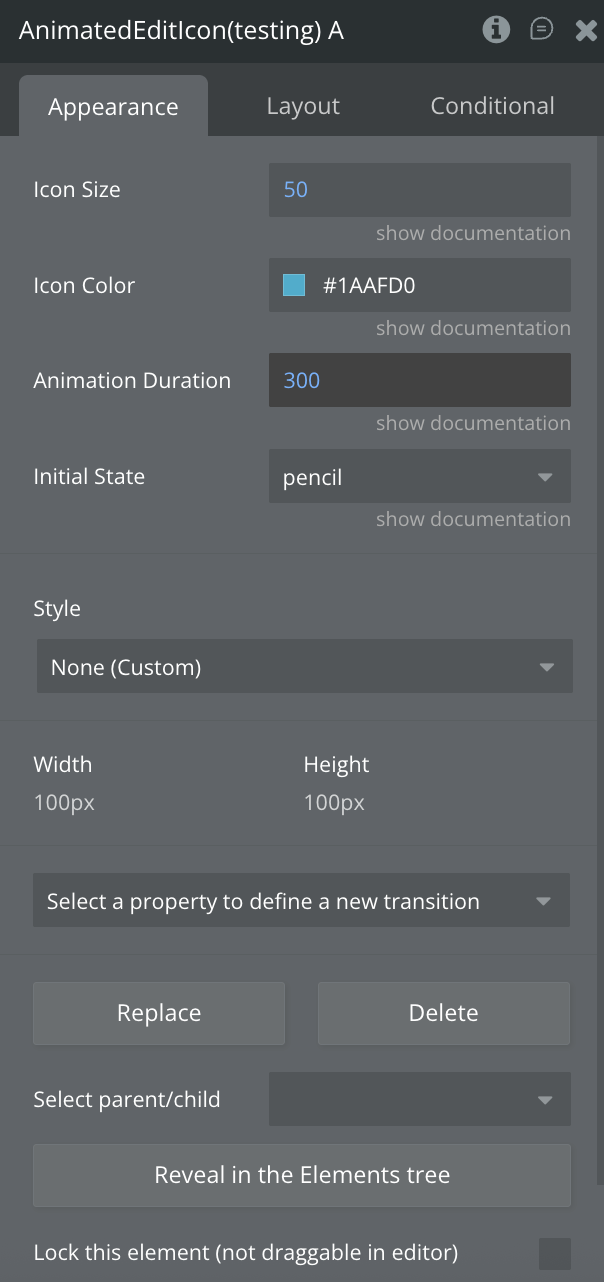The height and width of the screenshot is (1282, 604).
Task: Select the Appearance tab
Action: pos(113,107)
